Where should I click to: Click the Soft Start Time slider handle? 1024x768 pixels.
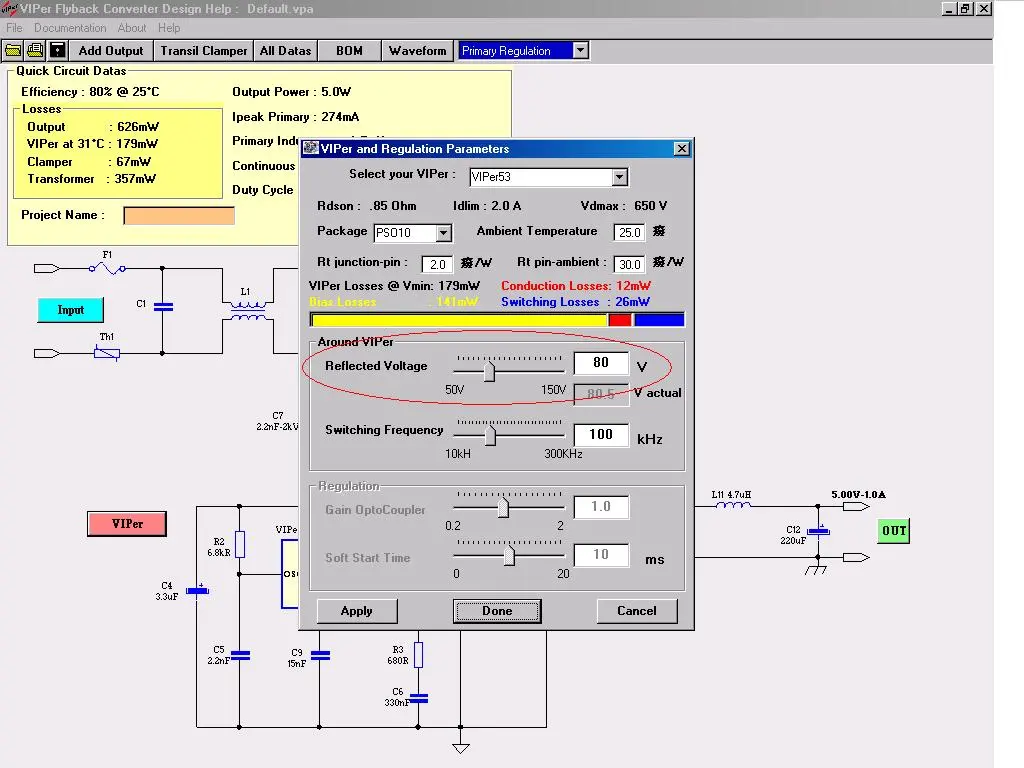tap(509, 556)
